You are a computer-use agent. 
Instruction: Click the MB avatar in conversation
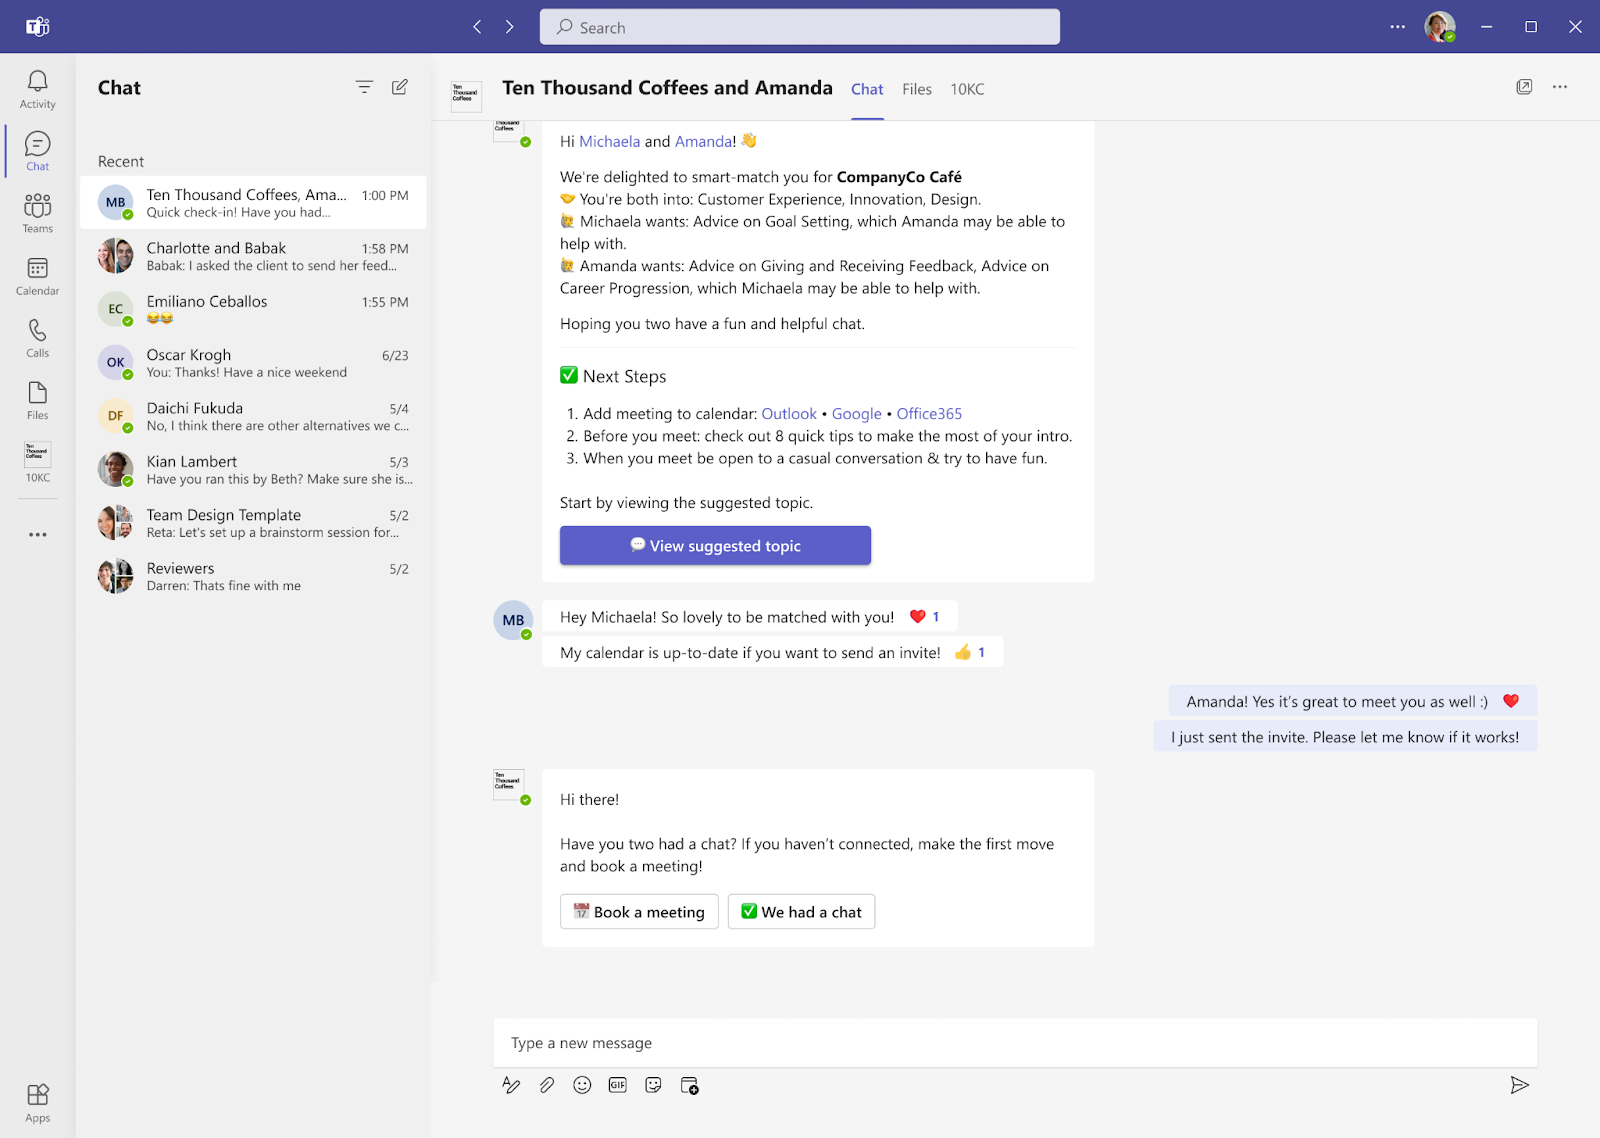coord(513,620)
